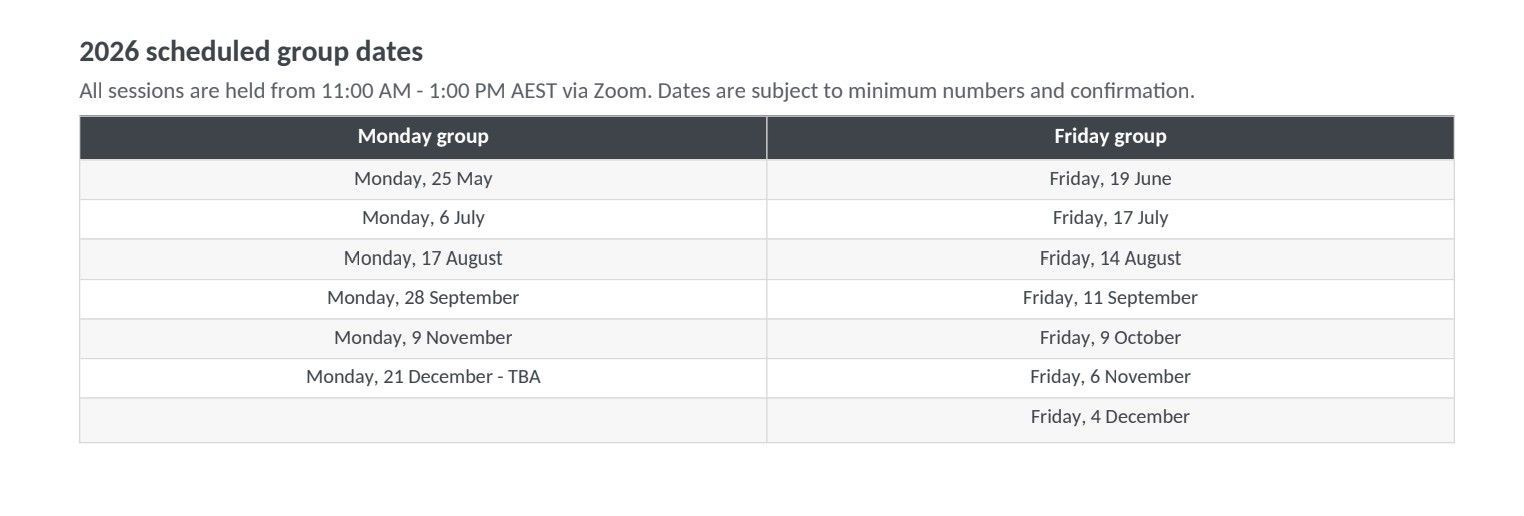Click Monday, 28 September cell
Image resolution: width=1524 pixels, height=516 pixels.
tap(423, 298)
